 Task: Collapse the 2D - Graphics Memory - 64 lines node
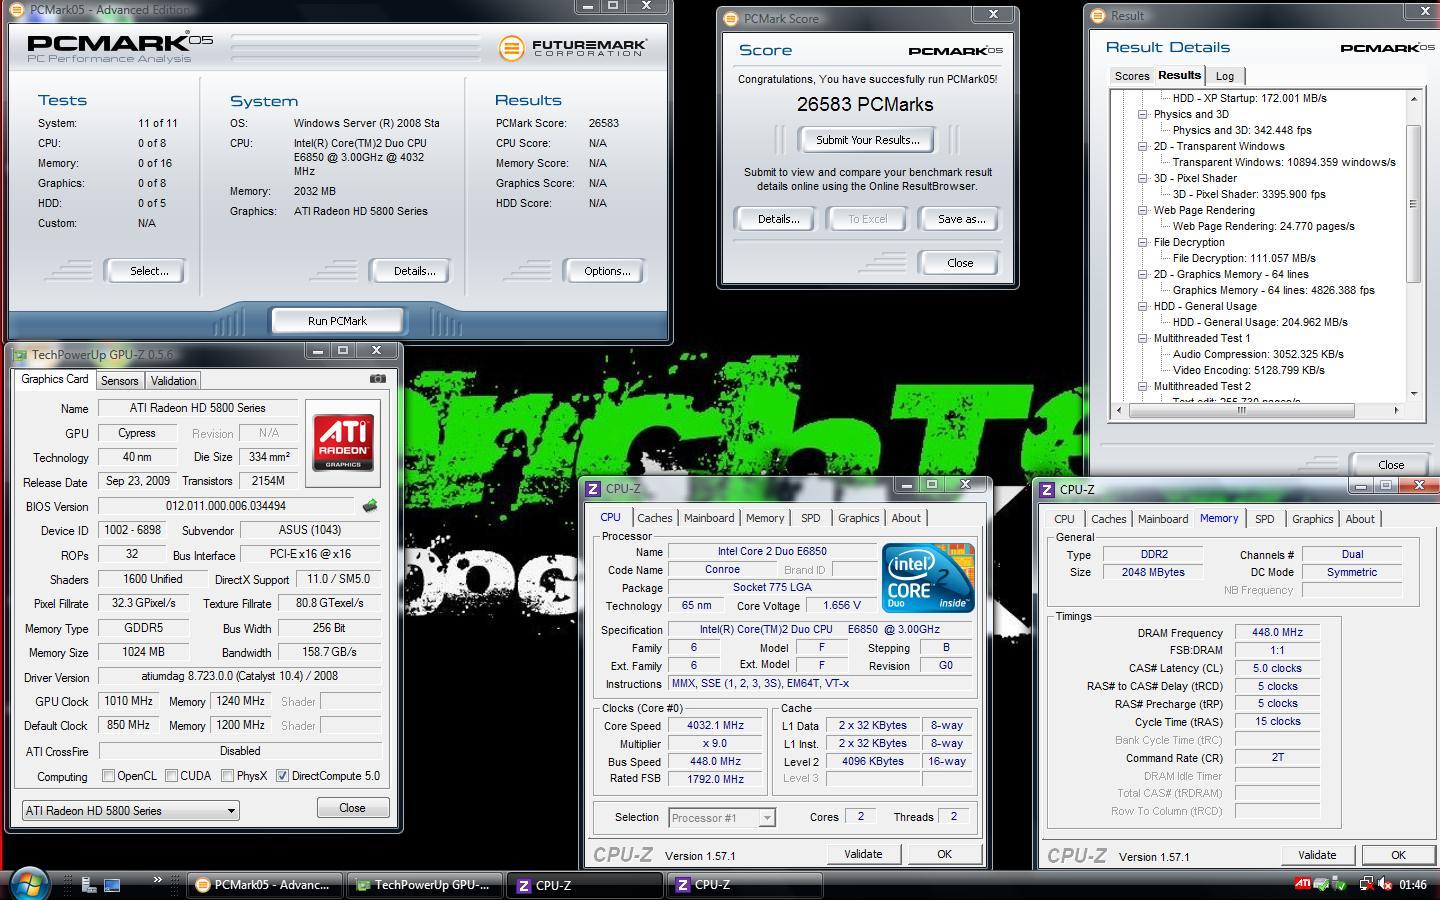[x=1142, y=274]
